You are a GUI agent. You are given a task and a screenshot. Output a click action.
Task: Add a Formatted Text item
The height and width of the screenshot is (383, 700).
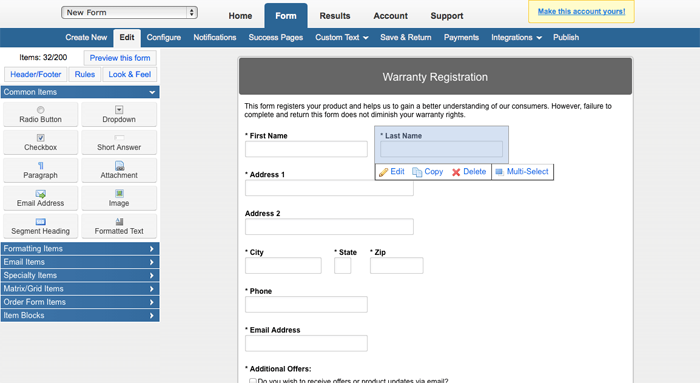point(119,226)
